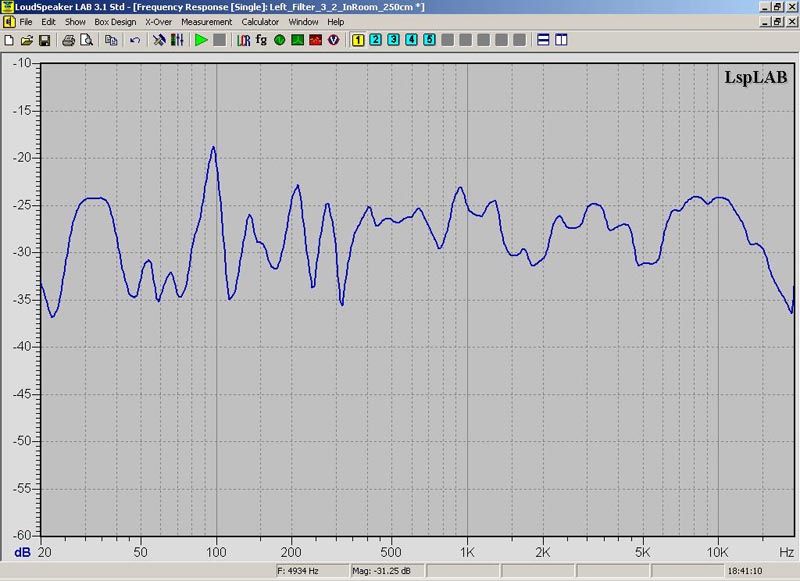Click the '-40' dB axis label
Screen dimensions: 800x581
pos(22,346)
